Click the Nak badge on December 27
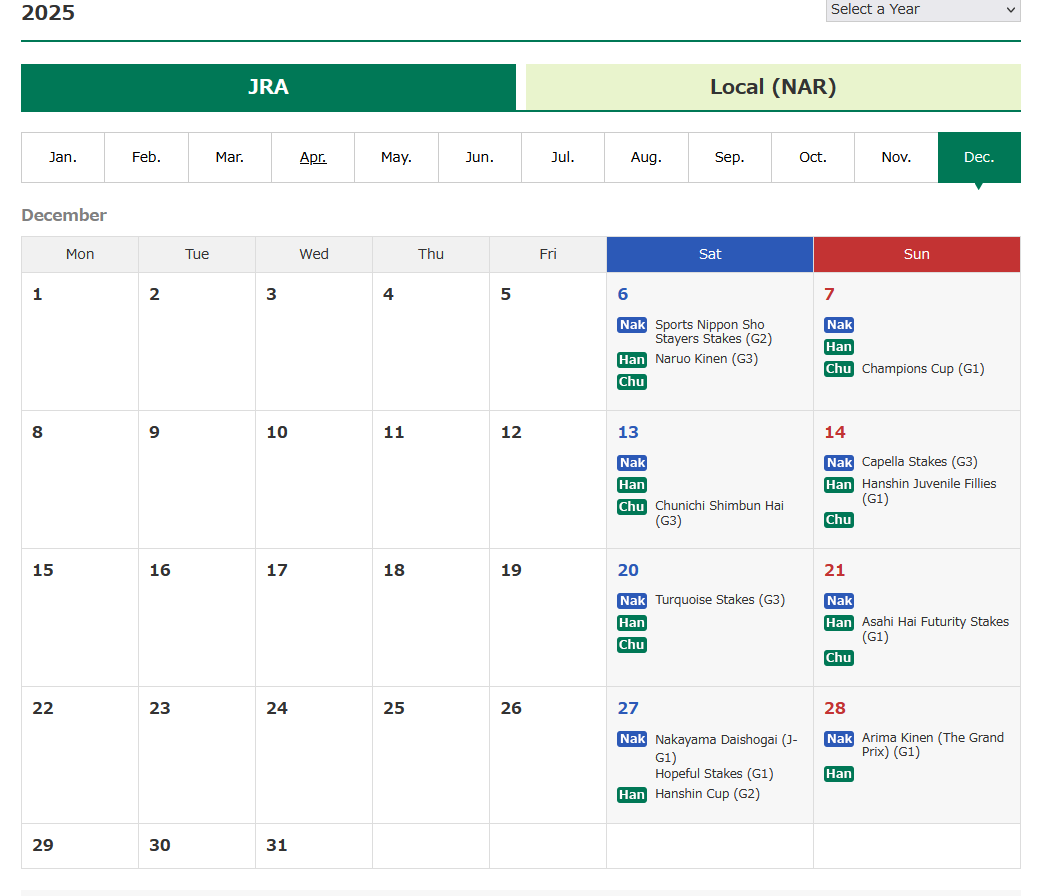This screenshot has width=1041, height=896. click(632, 739)
